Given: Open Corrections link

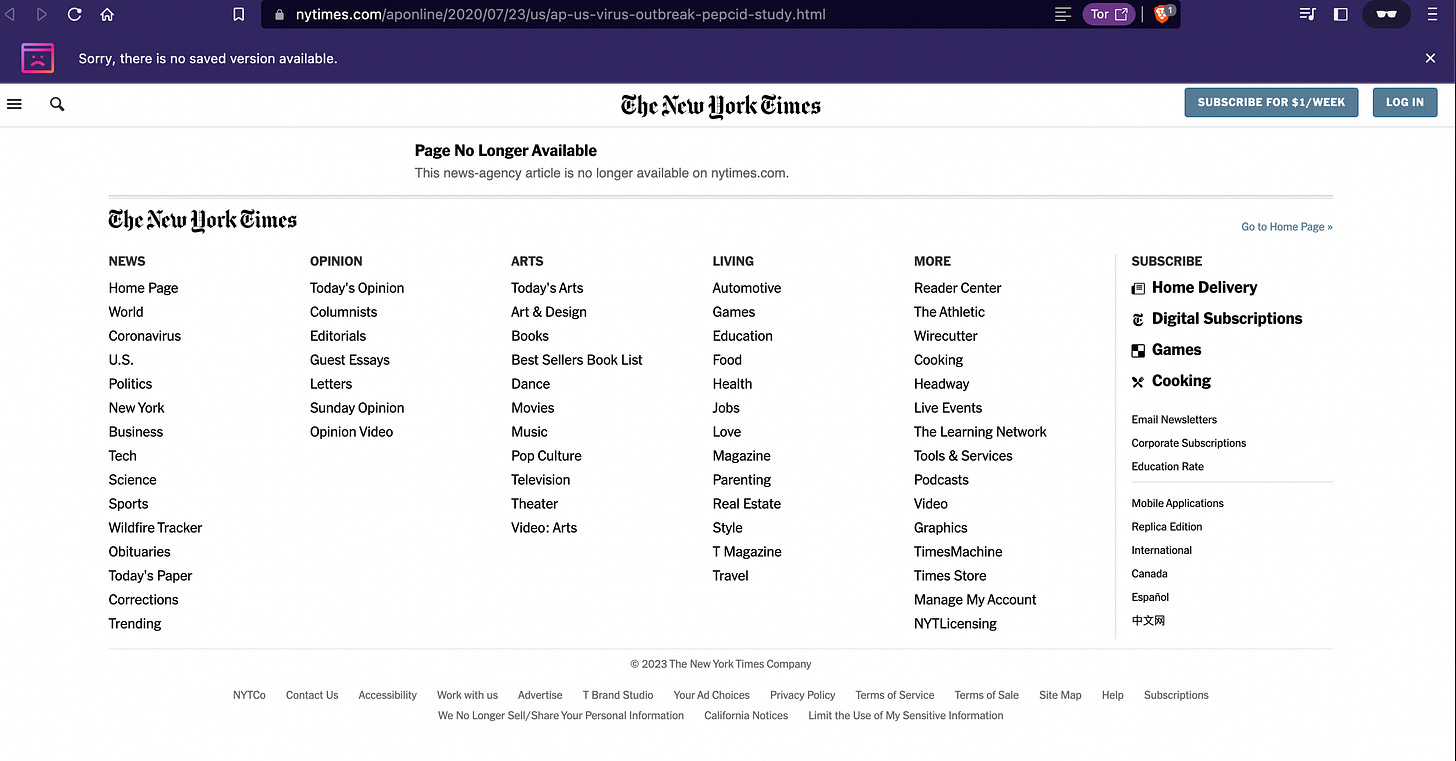Looking at the screenshot, I should coord(143,600).
